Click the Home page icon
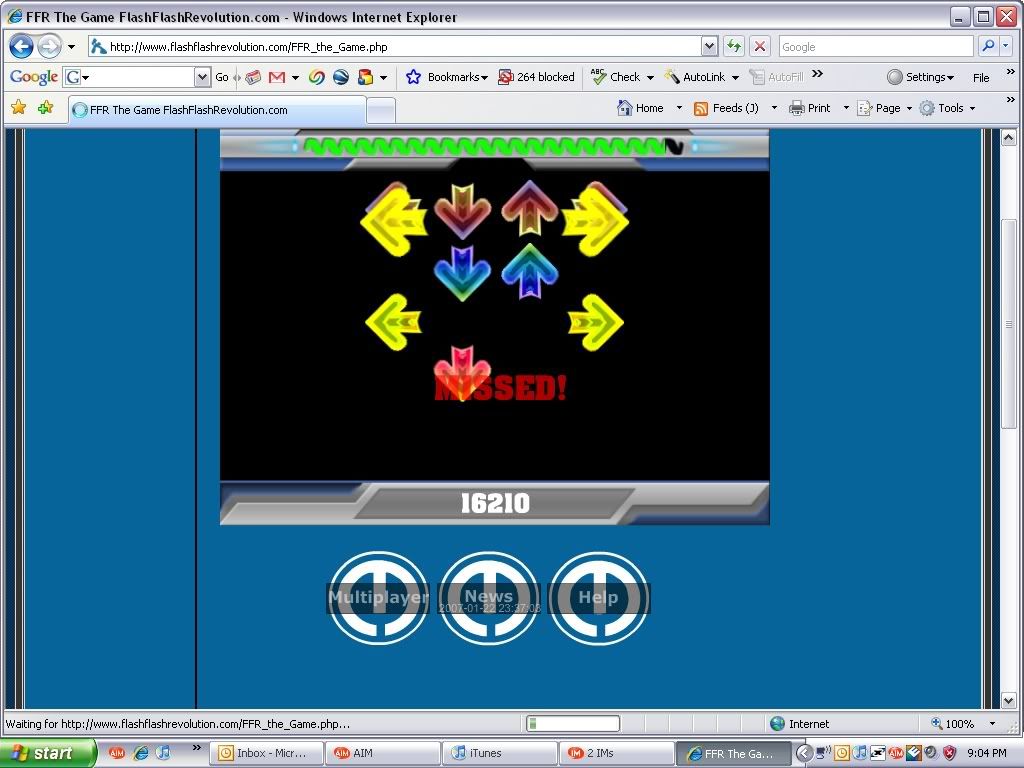The height and width of the screenshot is (768, 1024). point(640,108)
